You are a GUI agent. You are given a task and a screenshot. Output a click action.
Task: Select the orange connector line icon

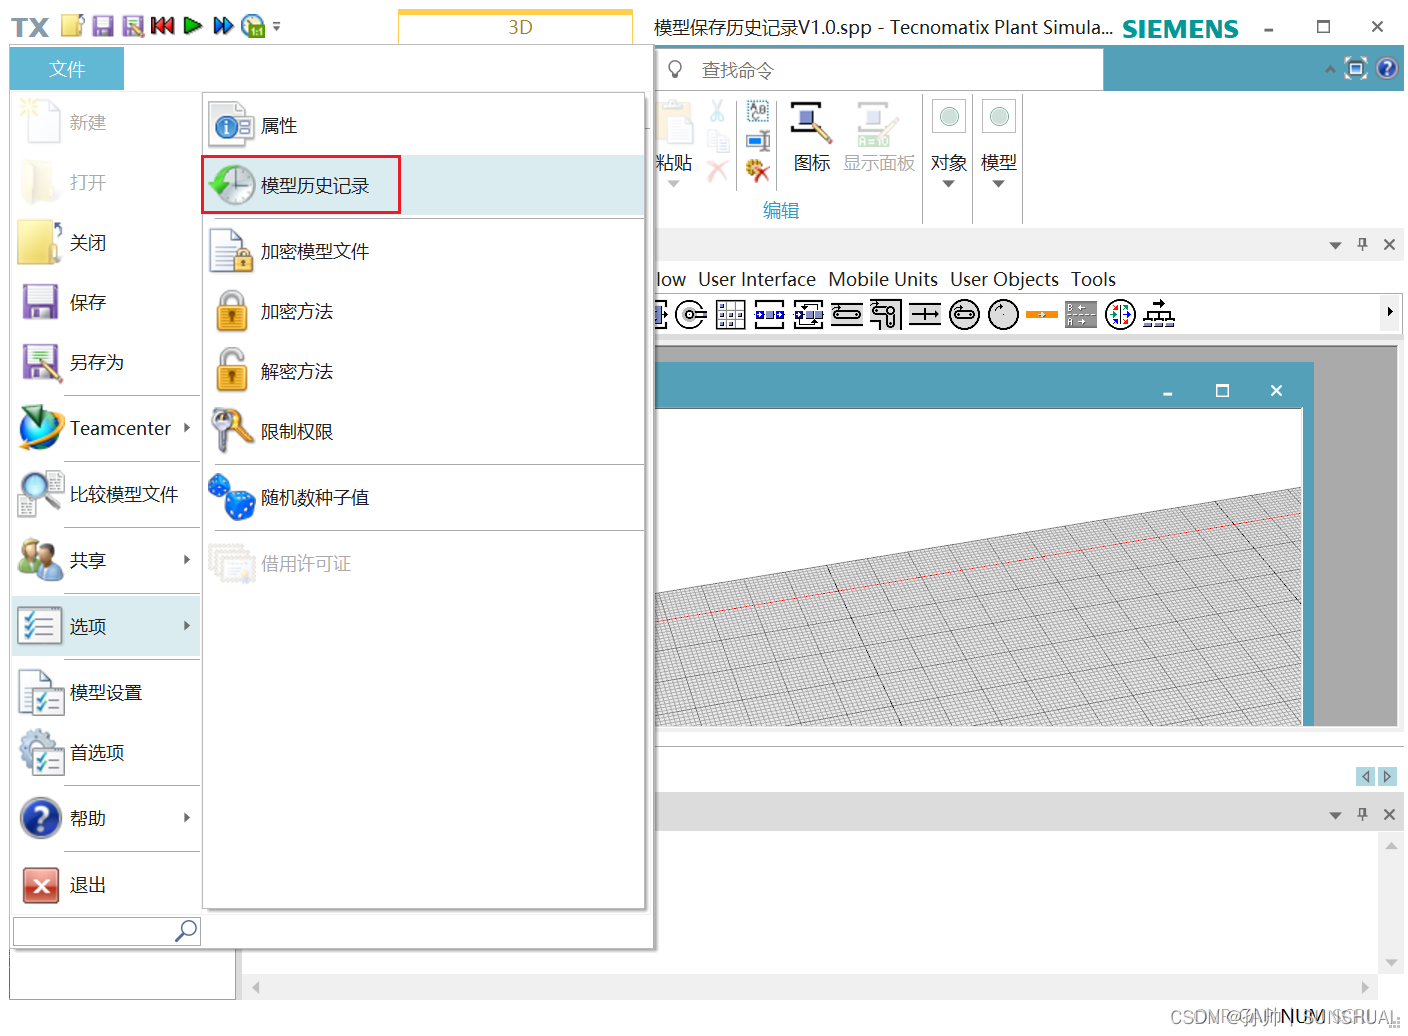(x=1042, y=315)
